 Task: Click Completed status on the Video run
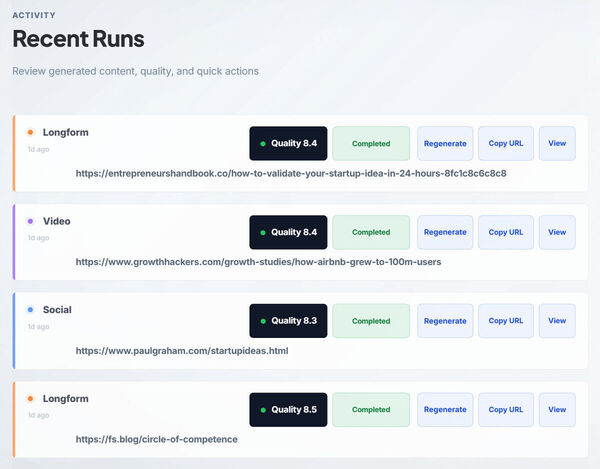click(371, 232)
